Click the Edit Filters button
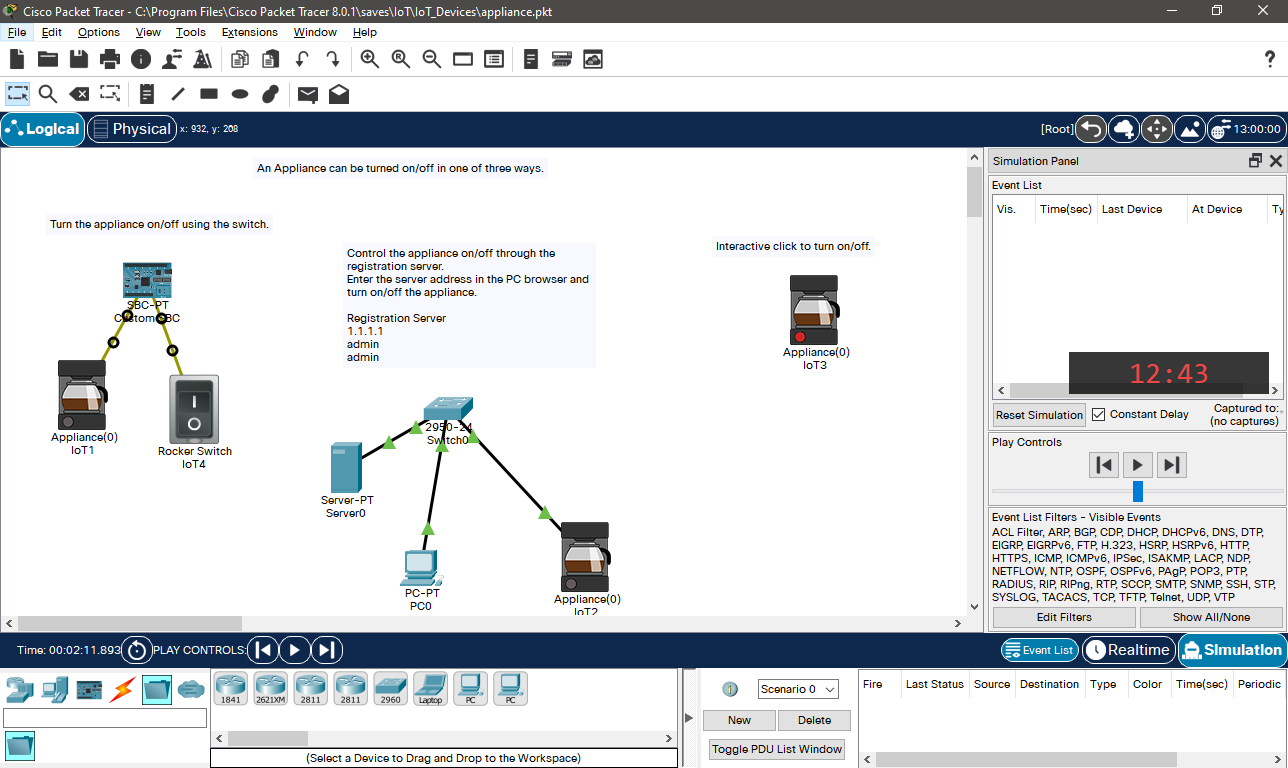The image size is (1288, 768). [1064, 617]
